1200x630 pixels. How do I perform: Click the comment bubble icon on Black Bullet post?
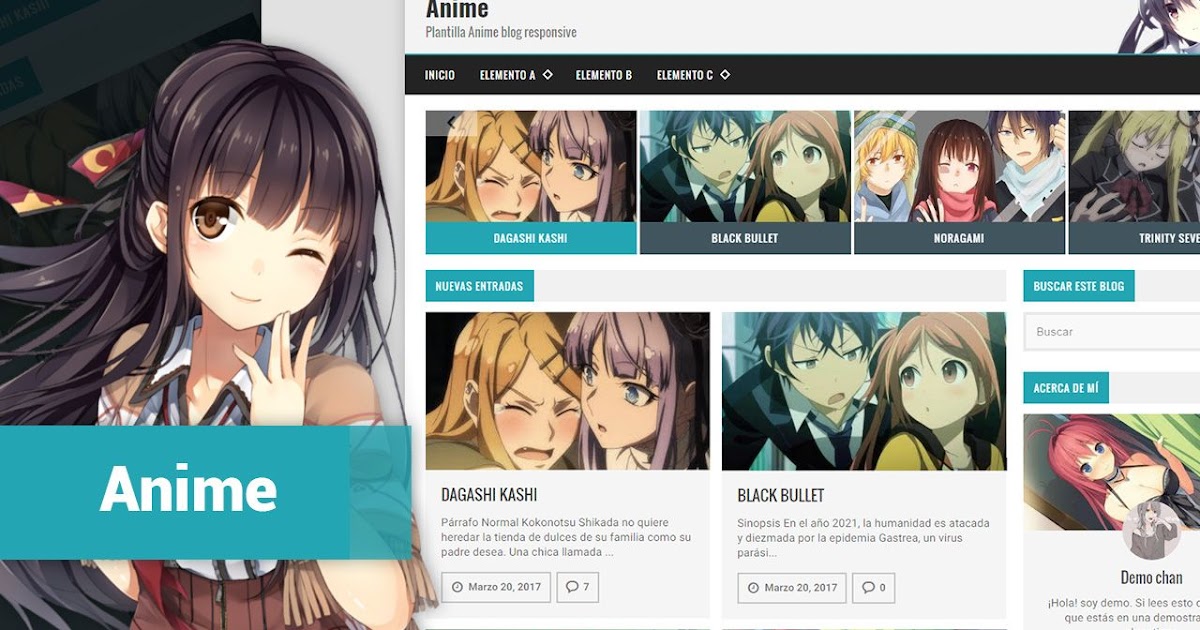[x=869, y=588]
